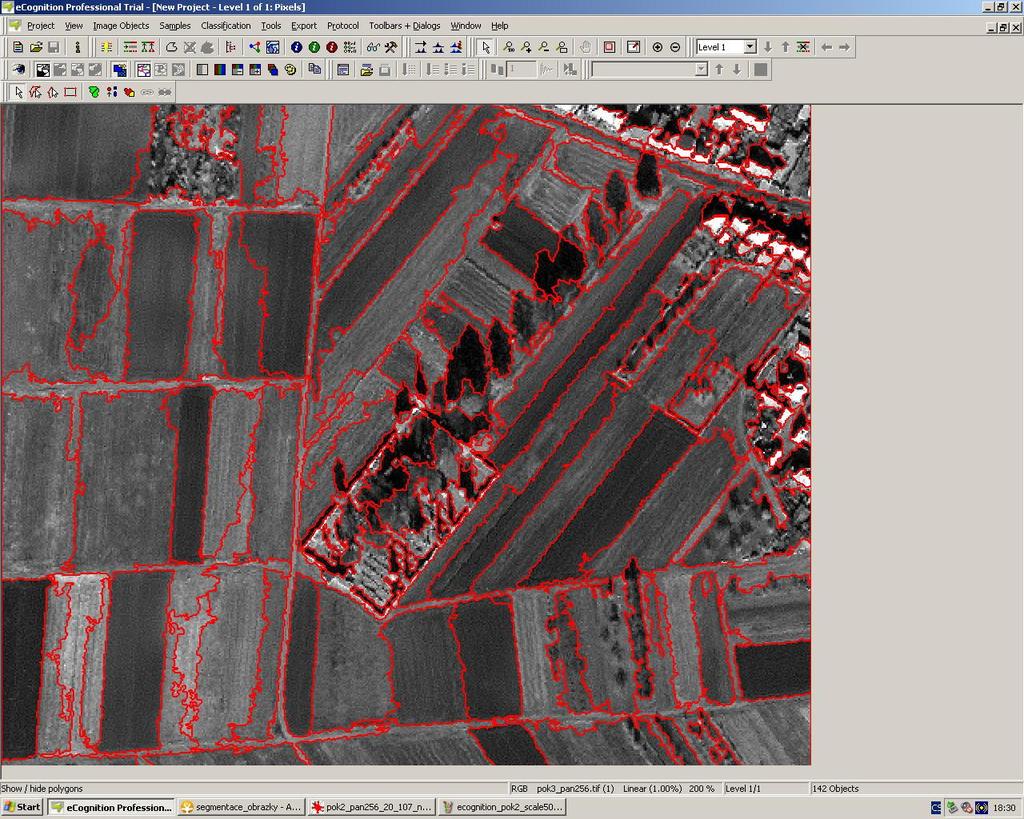Click the green circle info icon
This screenshot has height=819, width=1024.
click(314, 47)
